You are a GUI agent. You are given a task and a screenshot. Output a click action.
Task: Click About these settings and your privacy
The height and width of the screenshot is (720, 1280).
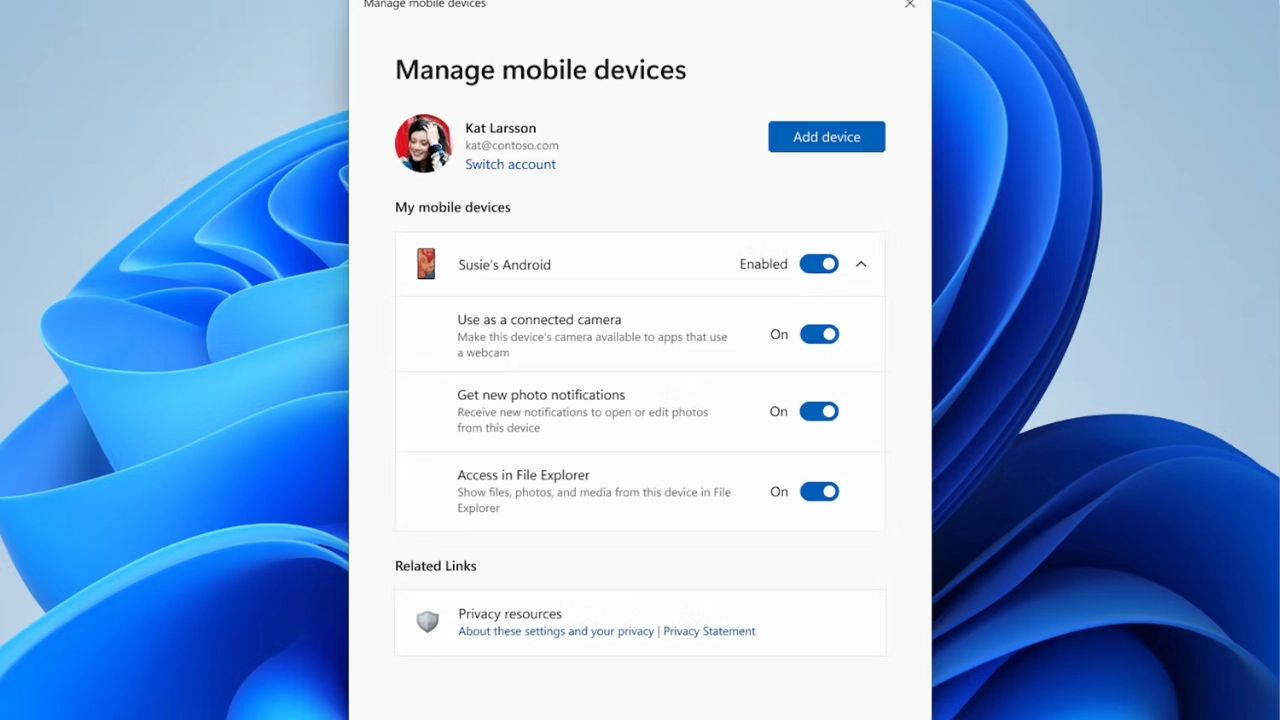coord(555,631)
